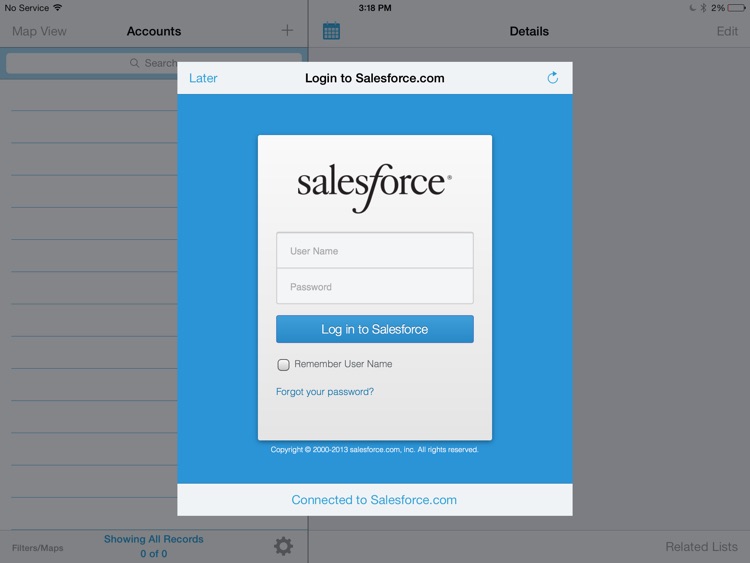The height and width of the screenshot is (563, 750).
Task: Focus the User Name field
Action: coord(375,251)
